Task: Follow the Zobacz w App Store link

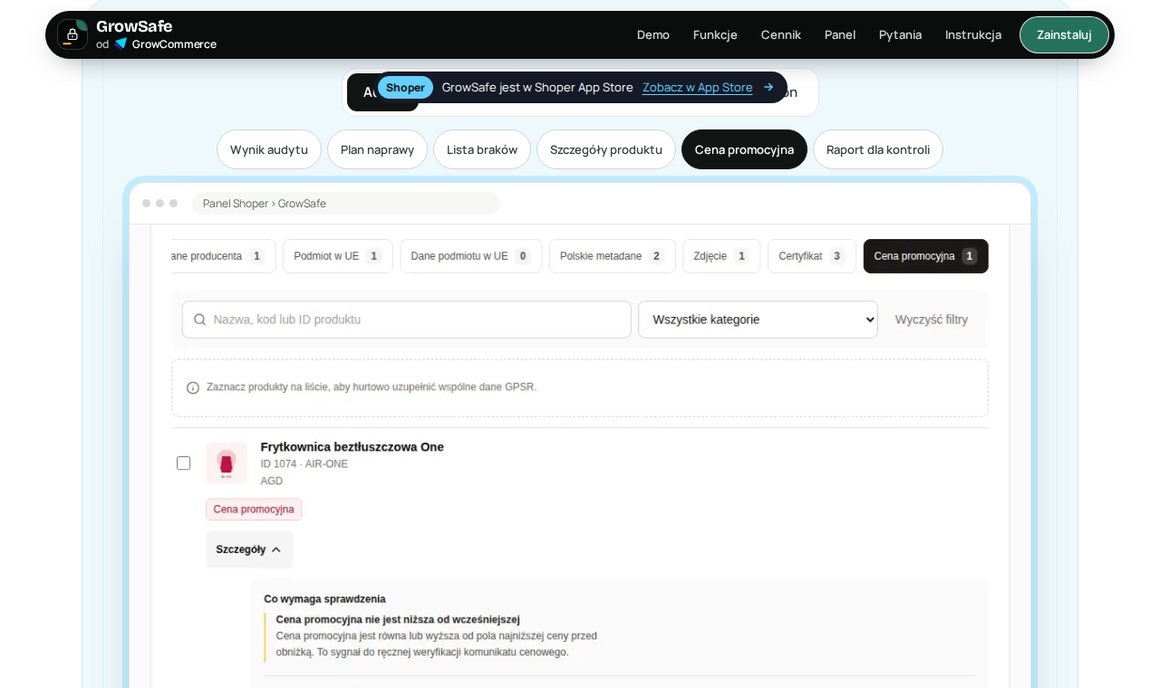Action: (697, 87)
